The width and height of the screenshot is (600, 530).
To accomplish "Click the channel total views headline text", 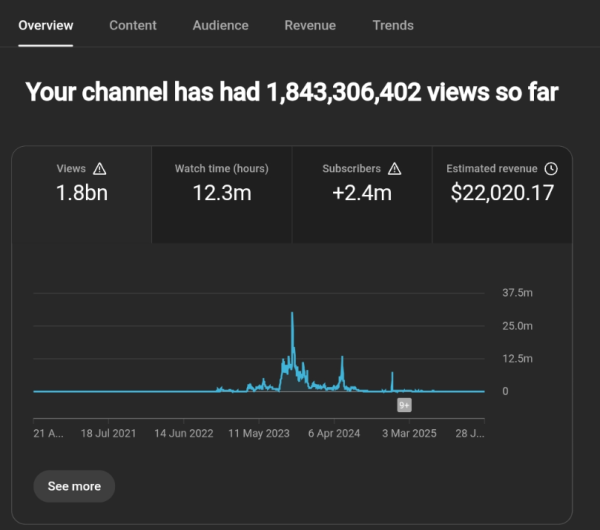I will pyautogui.click(x=291, y=92).
